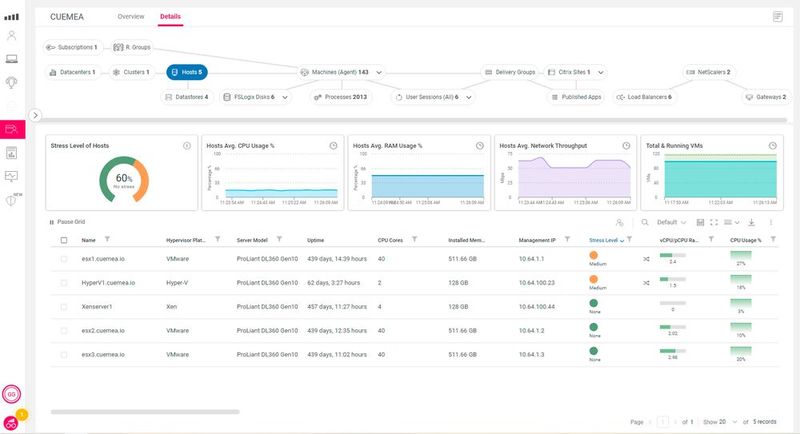
Task: Click the Datastores 4 topology node
Action: pos(187,97)
